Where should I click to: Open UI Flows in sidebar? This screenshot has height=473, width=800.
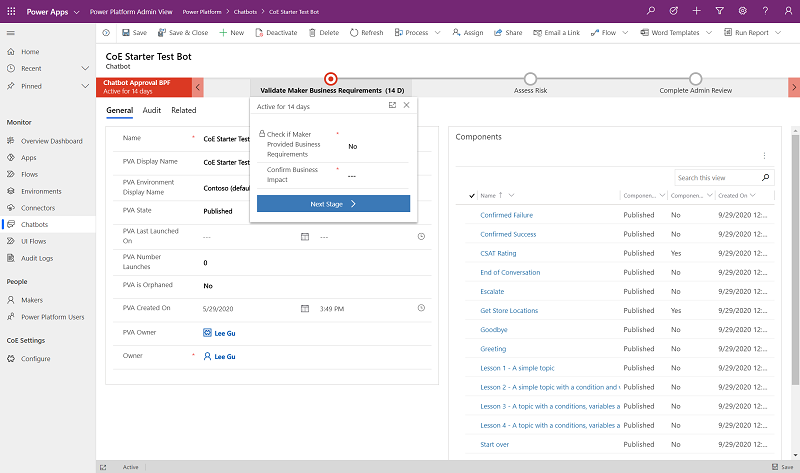coord(34,241)
